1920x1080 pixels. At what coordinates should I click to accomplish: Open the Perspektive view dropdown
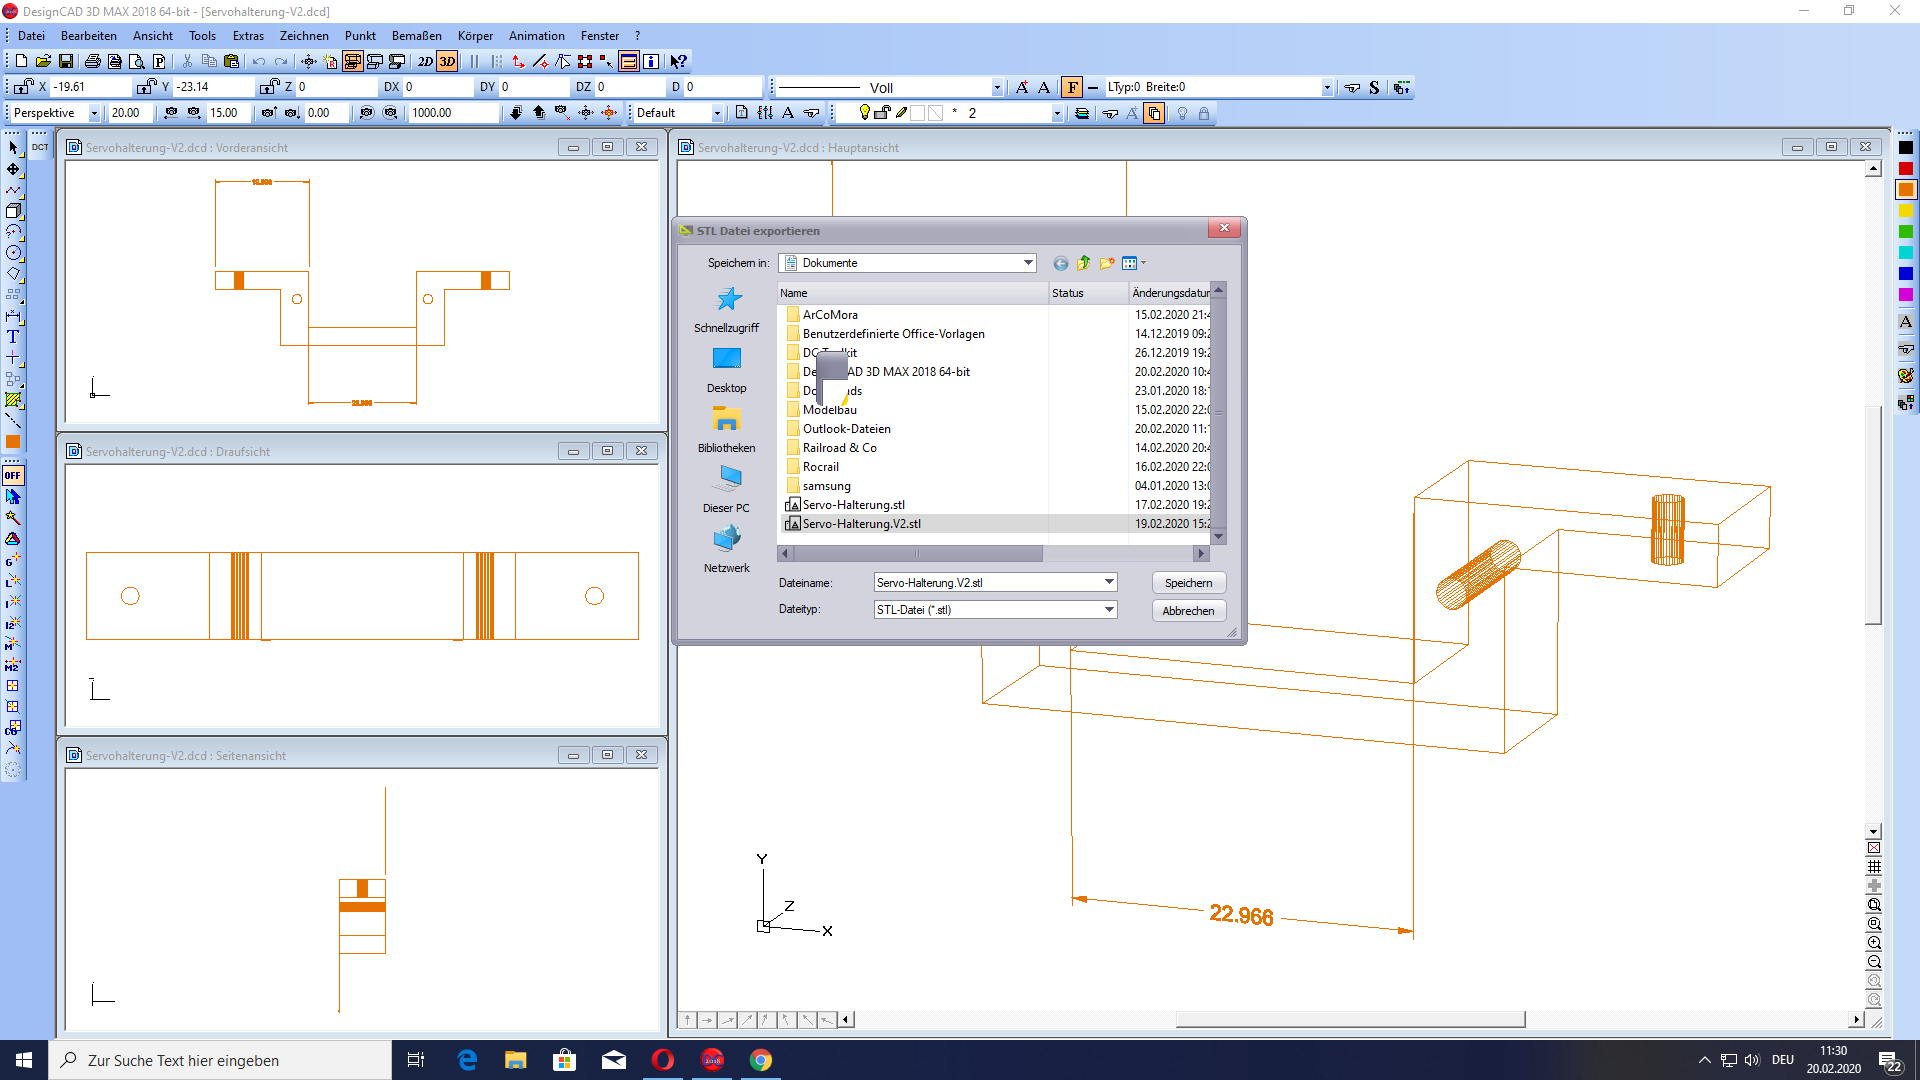tap(93, 112)
